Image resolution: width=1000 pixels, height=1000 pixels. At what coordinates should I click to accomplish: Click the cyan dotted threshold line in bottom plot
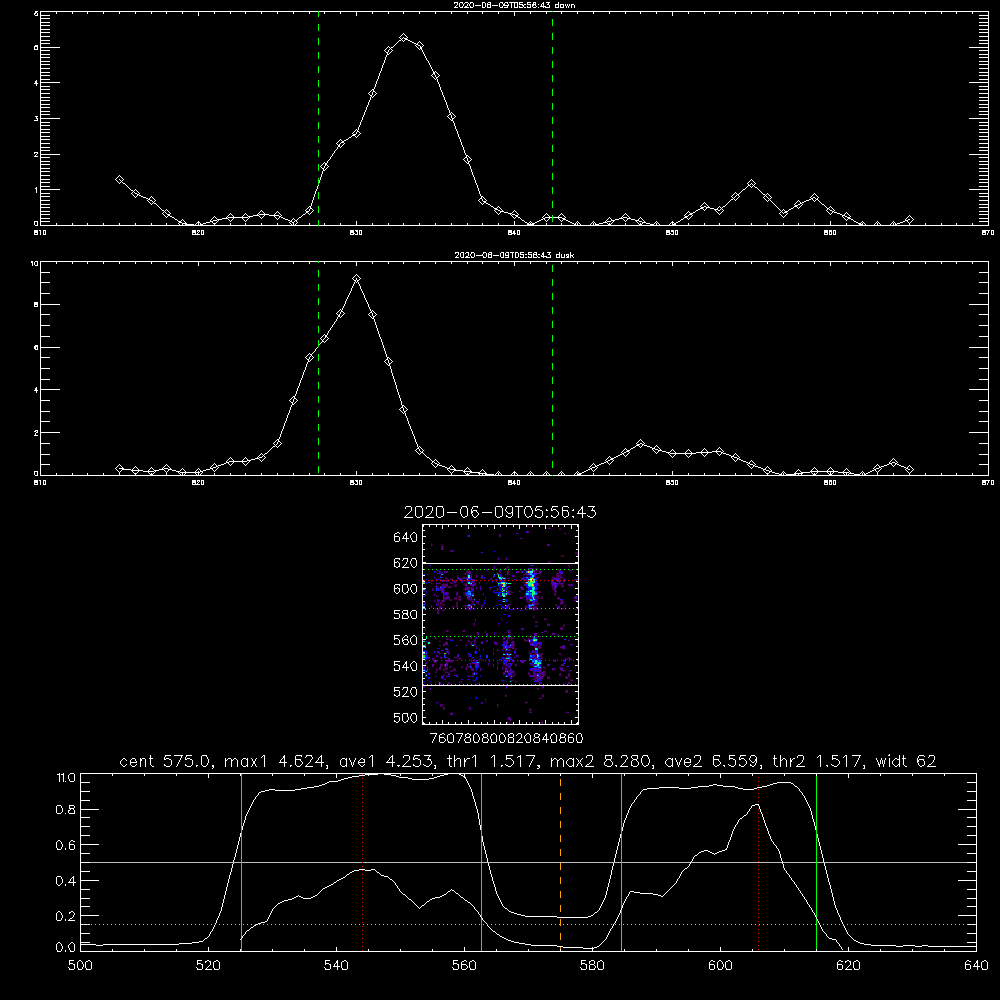click(528, 924)
